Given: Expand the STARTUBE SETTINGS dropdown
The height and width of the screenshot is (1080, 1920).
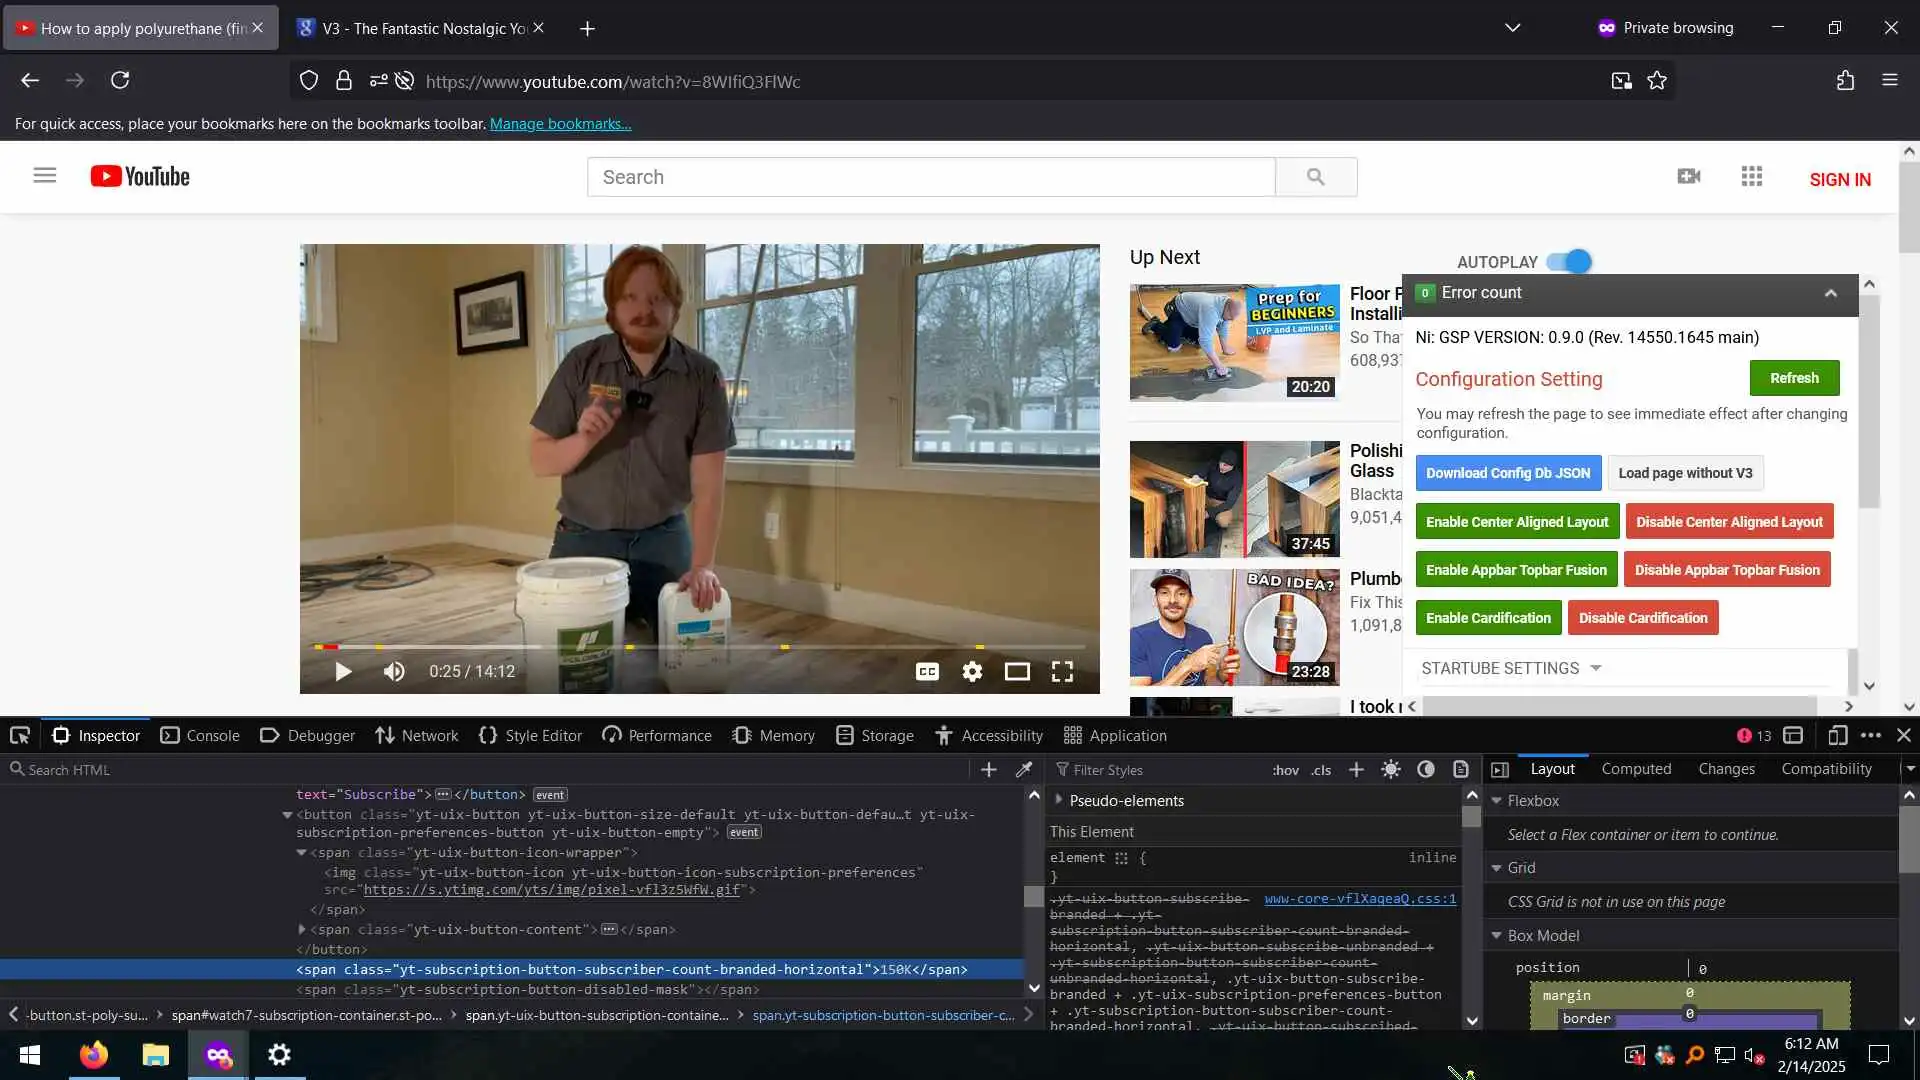Looking at the screenshot, I should tap(1596, 668).
